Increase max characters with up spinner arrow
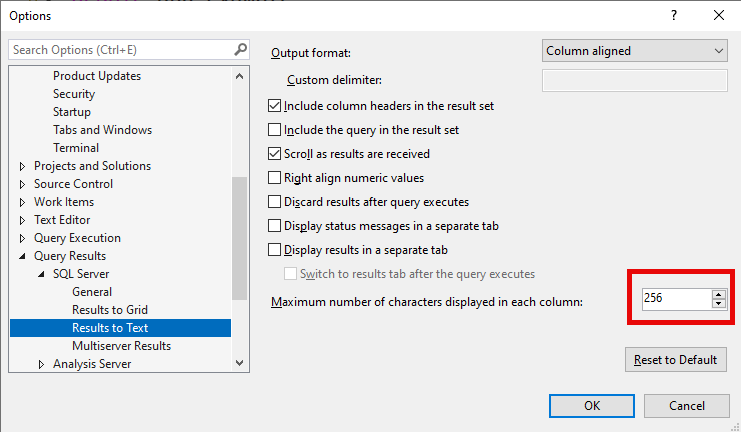Image resolution: width=741 pixels, height=432 pixels. click(718, 294)
